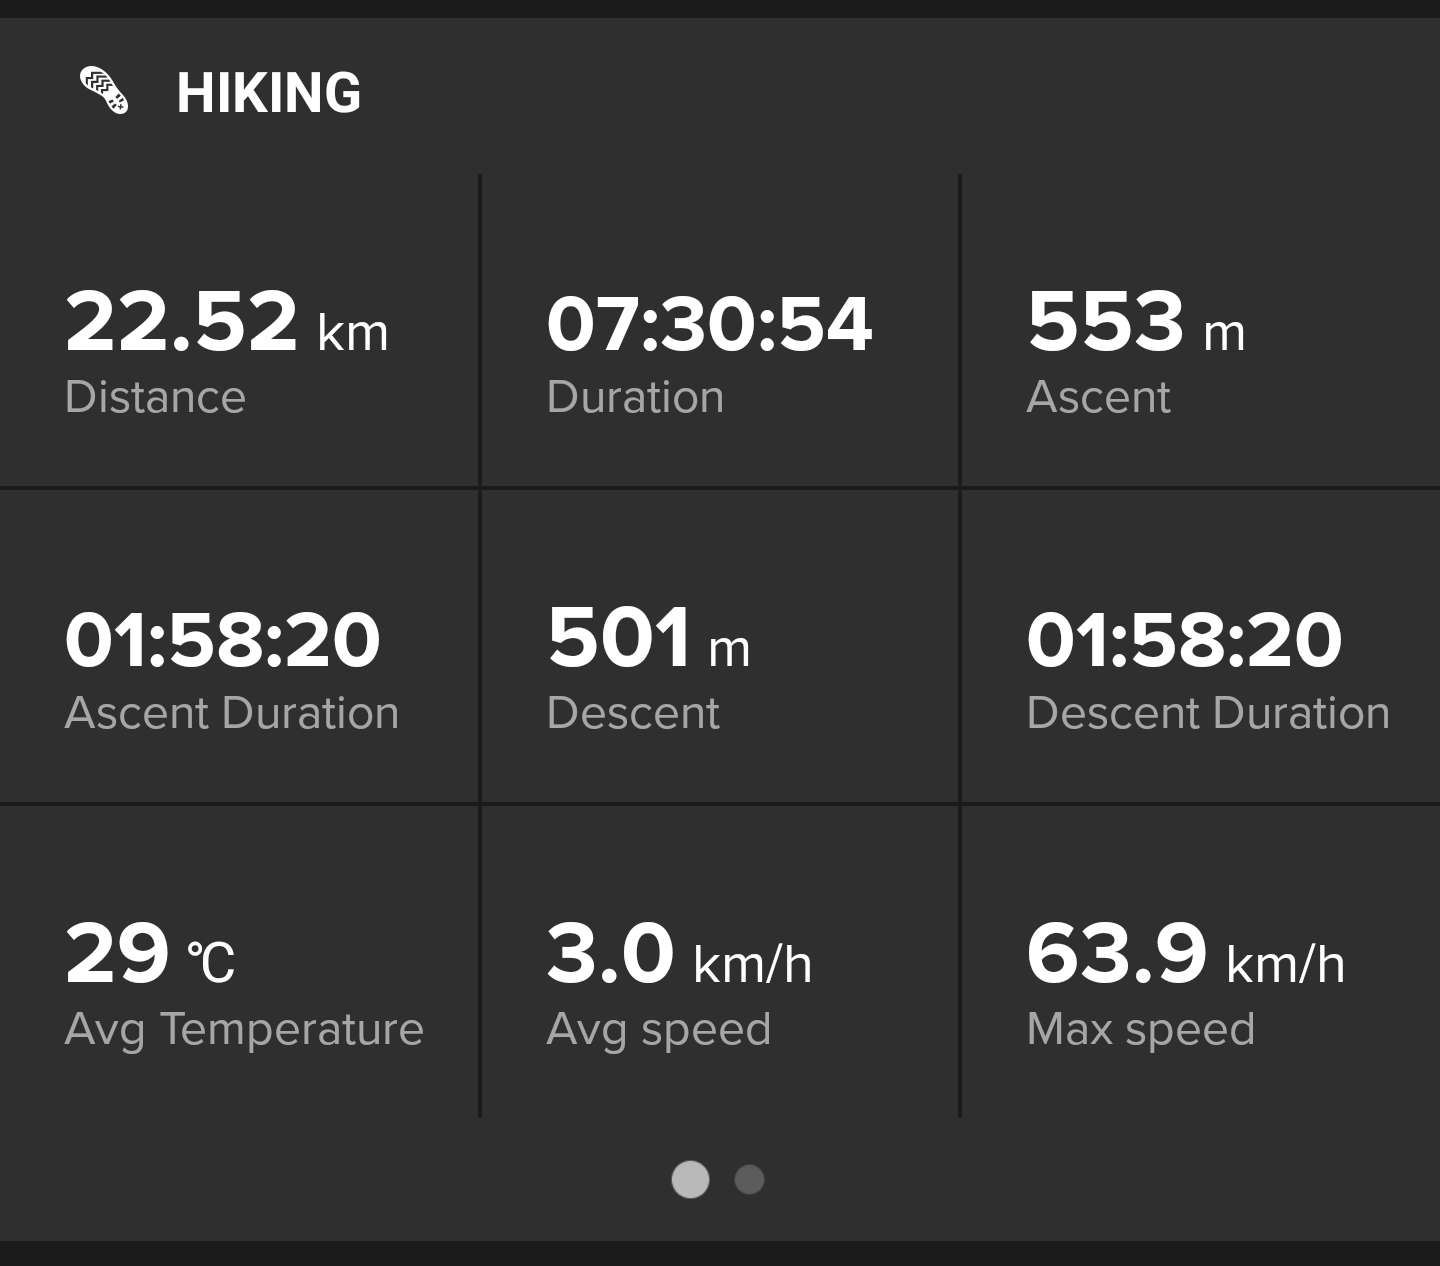Select the 63.9 km/h Max speed tile
Image resolution: width=1440 pixels, height=1266 pixels.
click(1201, 962)
